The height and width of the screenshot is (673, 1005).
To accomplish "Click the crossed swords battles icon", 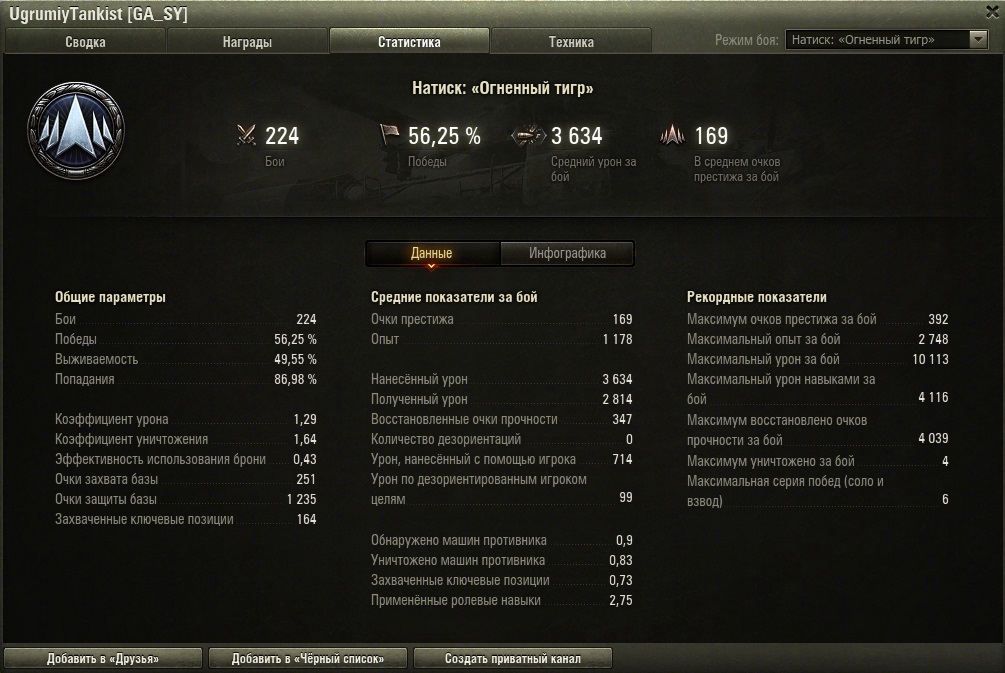I will (246, 135).
